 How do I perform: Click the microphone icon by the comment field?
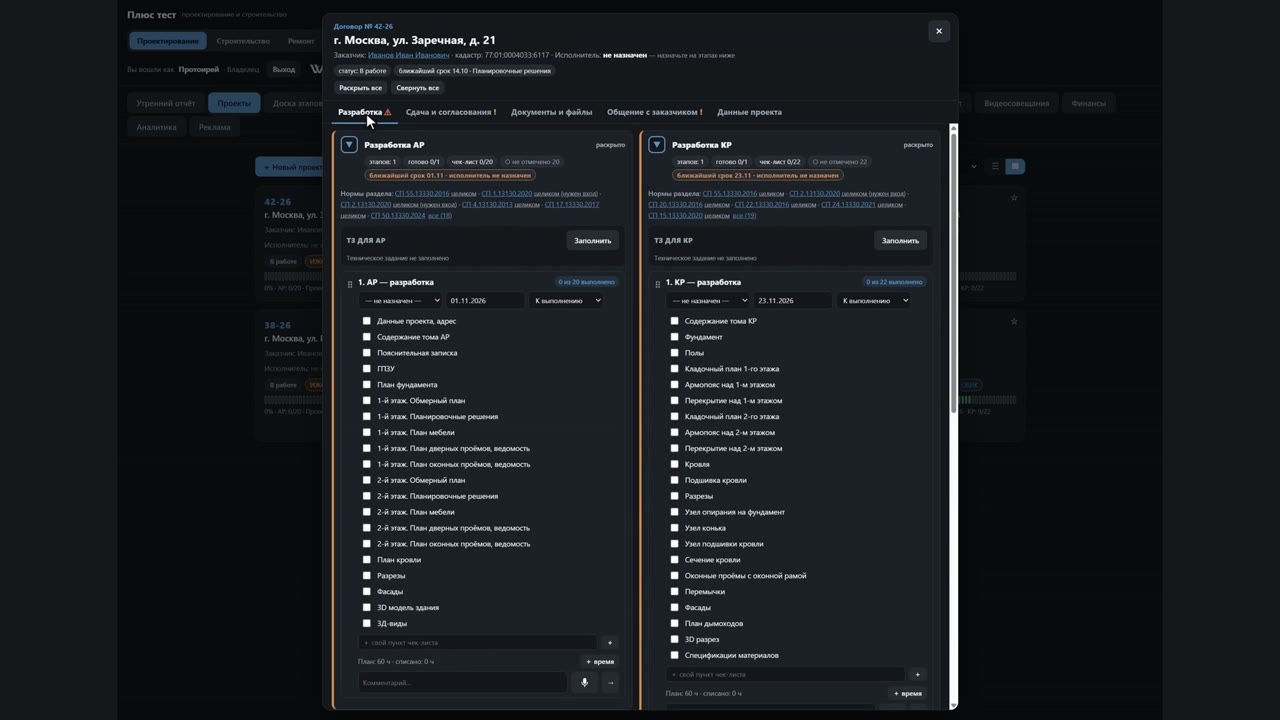tap(585, 683)
